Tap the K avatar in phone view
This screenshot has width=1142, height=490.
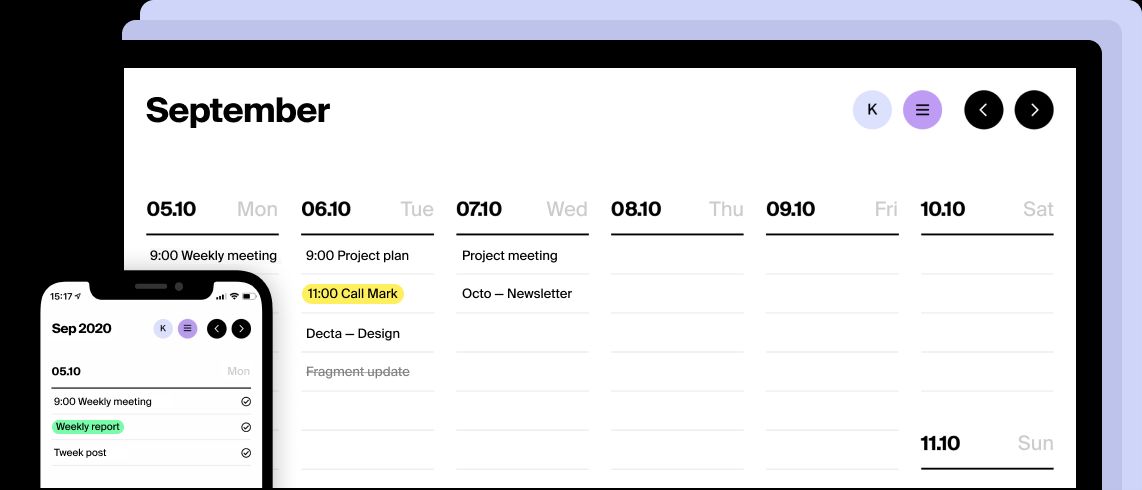tap(163, 329)
